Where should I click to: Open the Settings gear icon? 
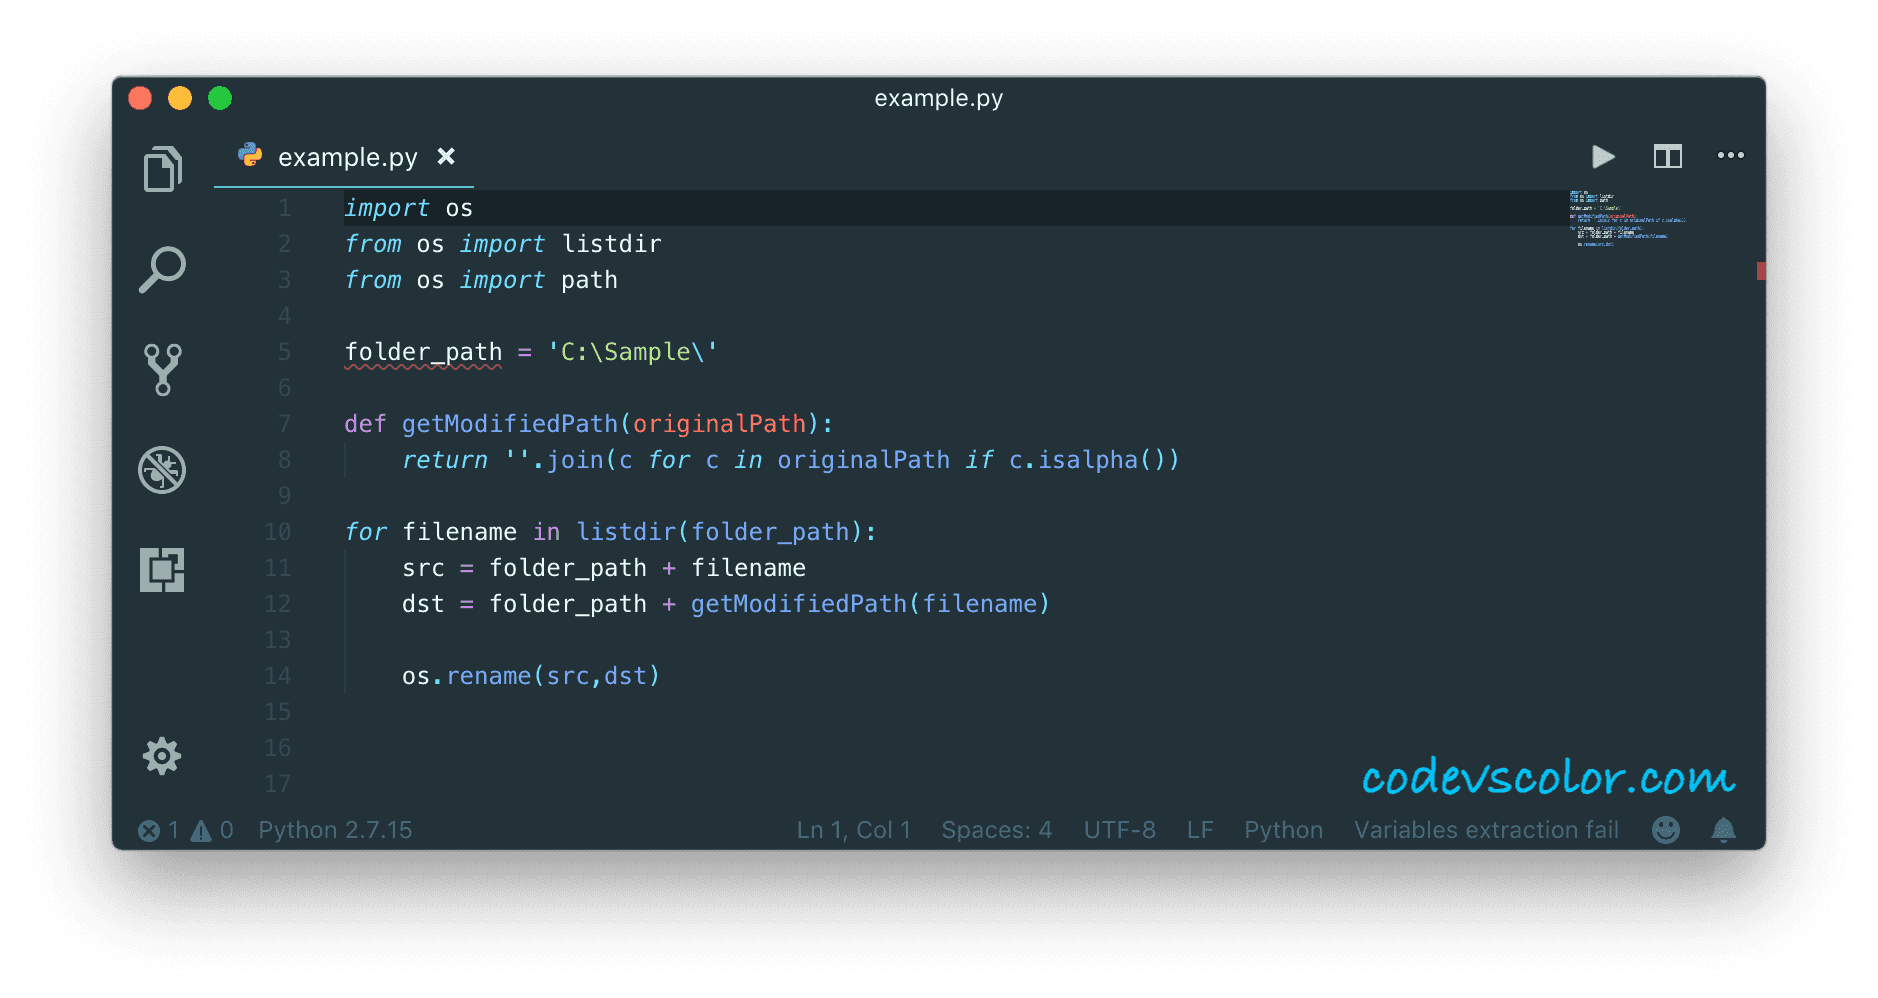[162, 757]
